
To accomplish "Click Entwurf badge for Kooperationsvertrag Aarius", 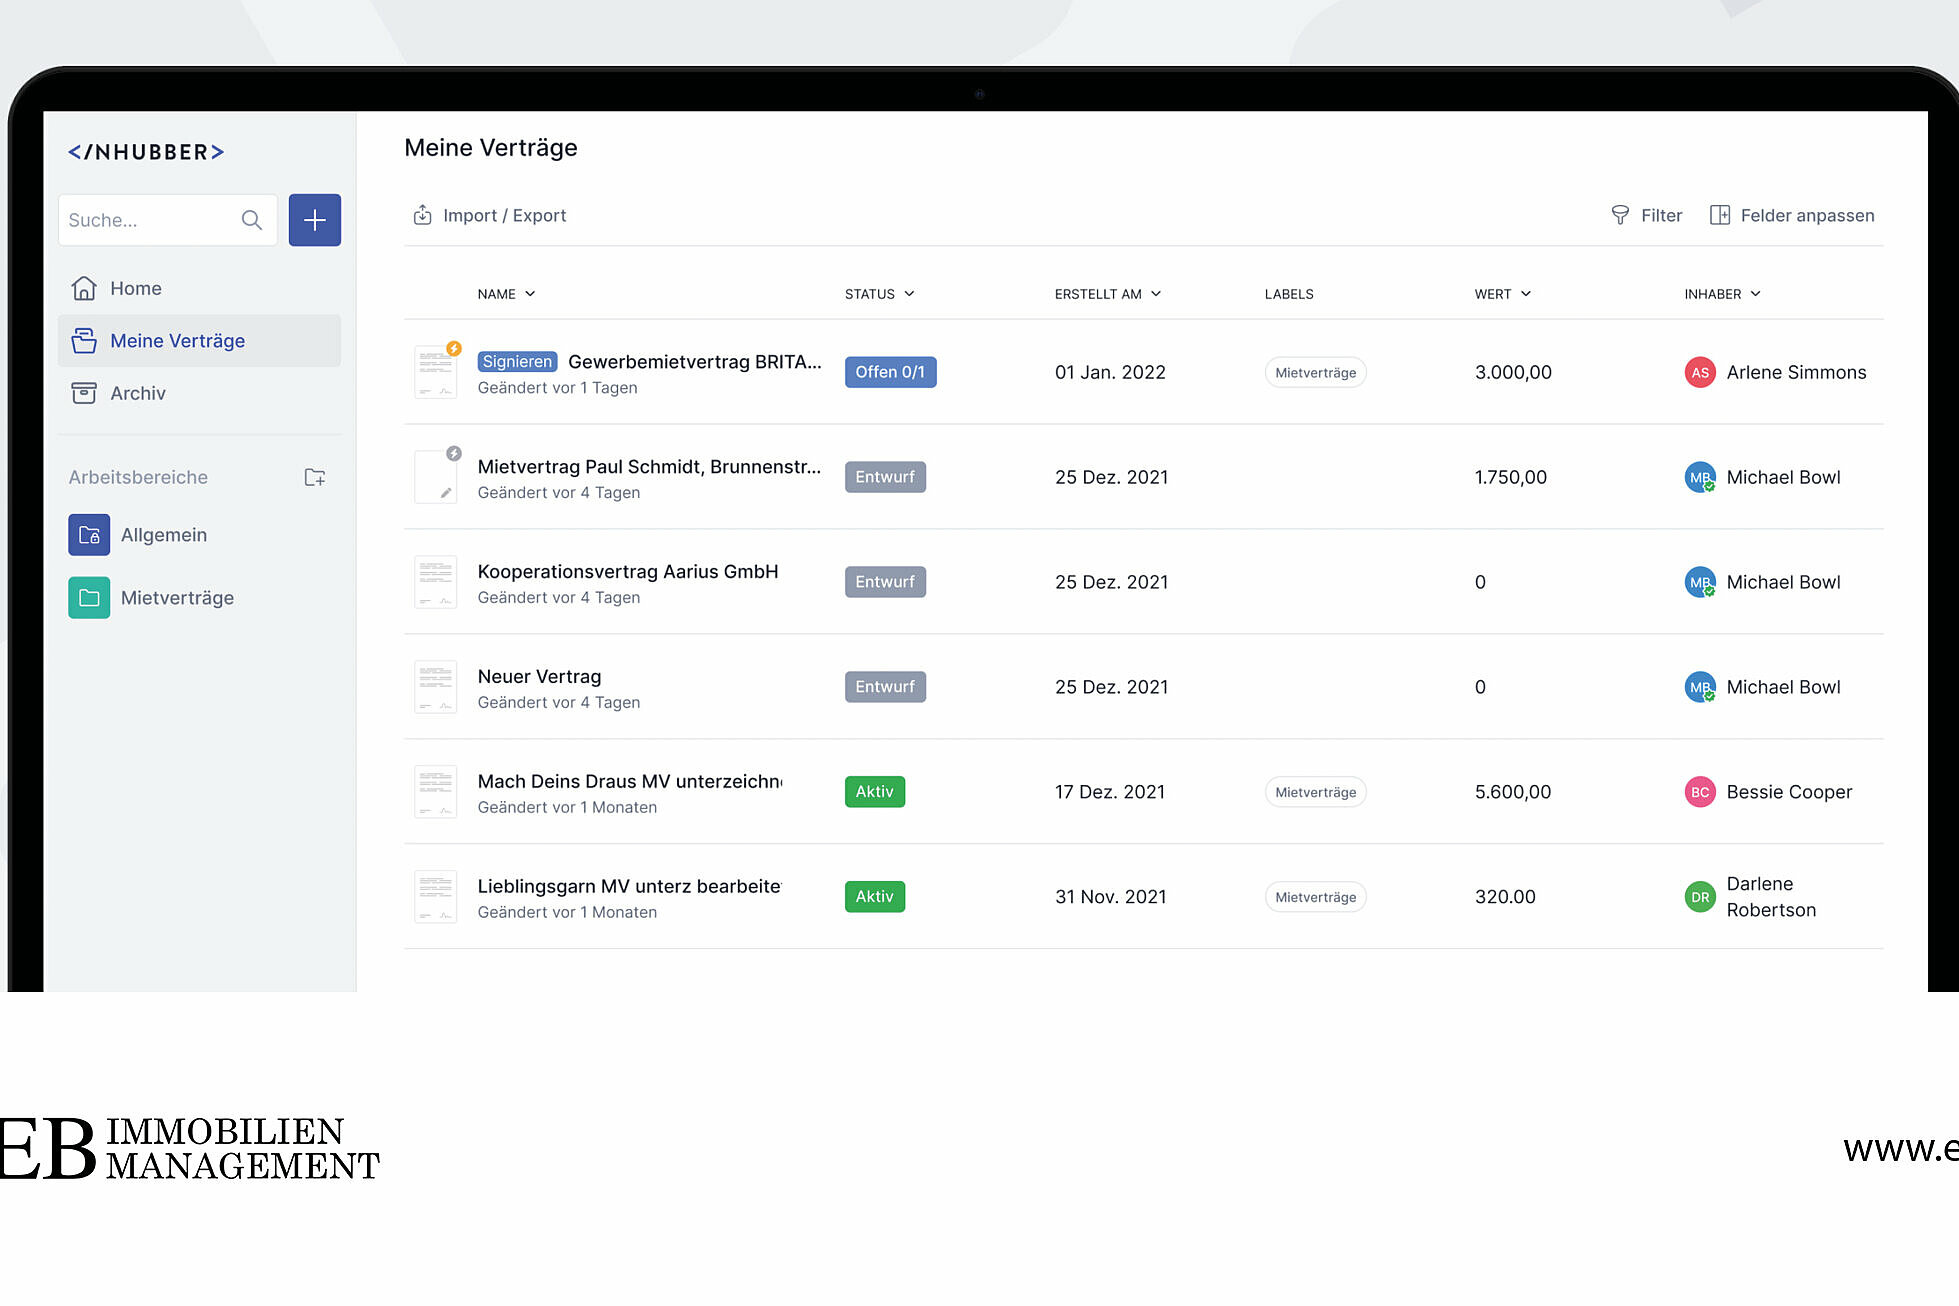I will pyautogui.click(x=885, y=582).
